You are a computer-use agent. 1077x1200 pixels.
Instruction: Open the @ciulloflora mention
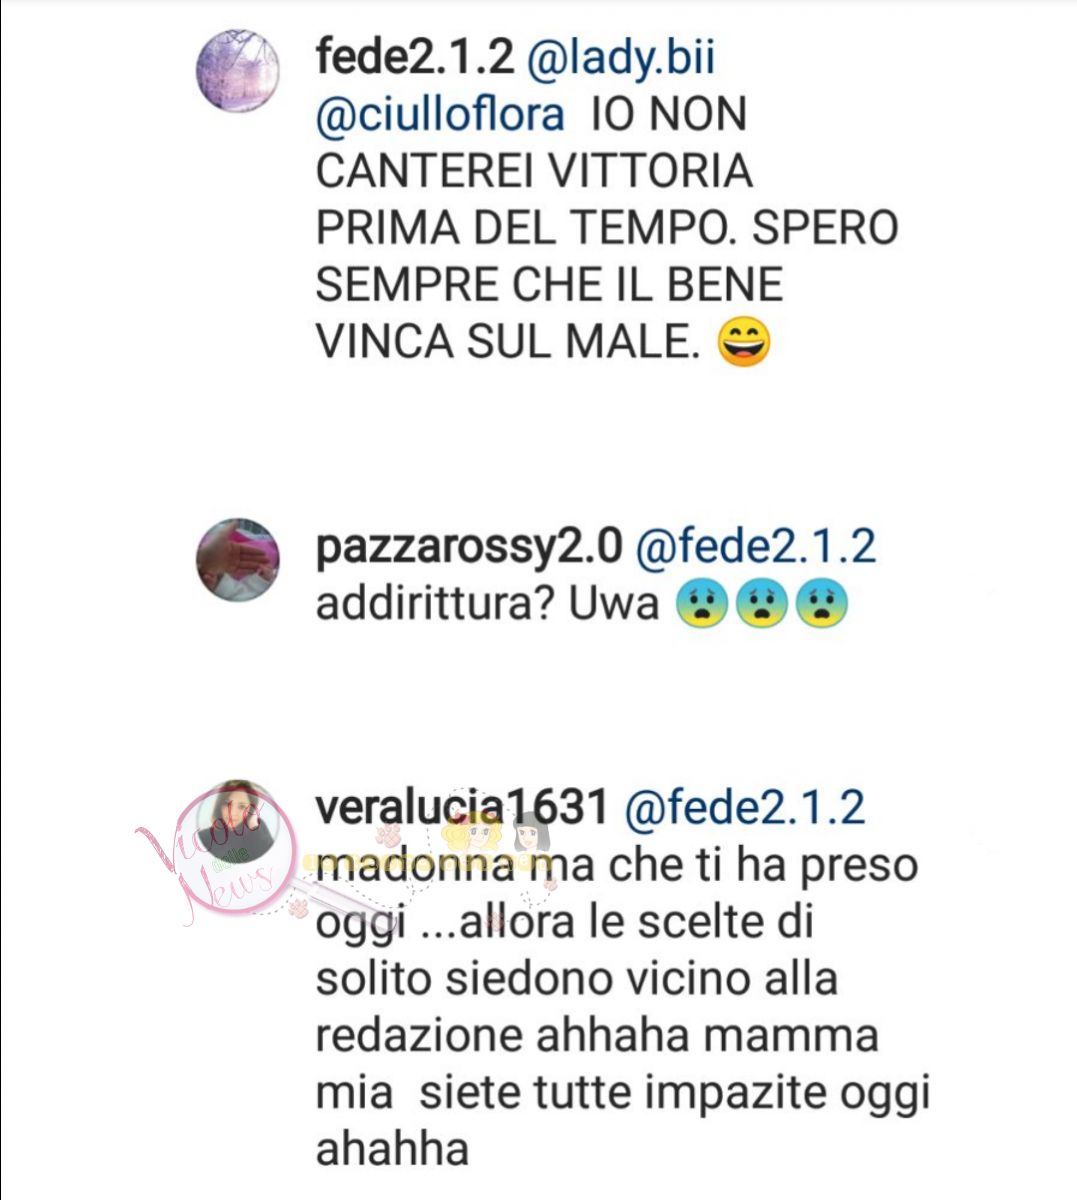point(440,115)
